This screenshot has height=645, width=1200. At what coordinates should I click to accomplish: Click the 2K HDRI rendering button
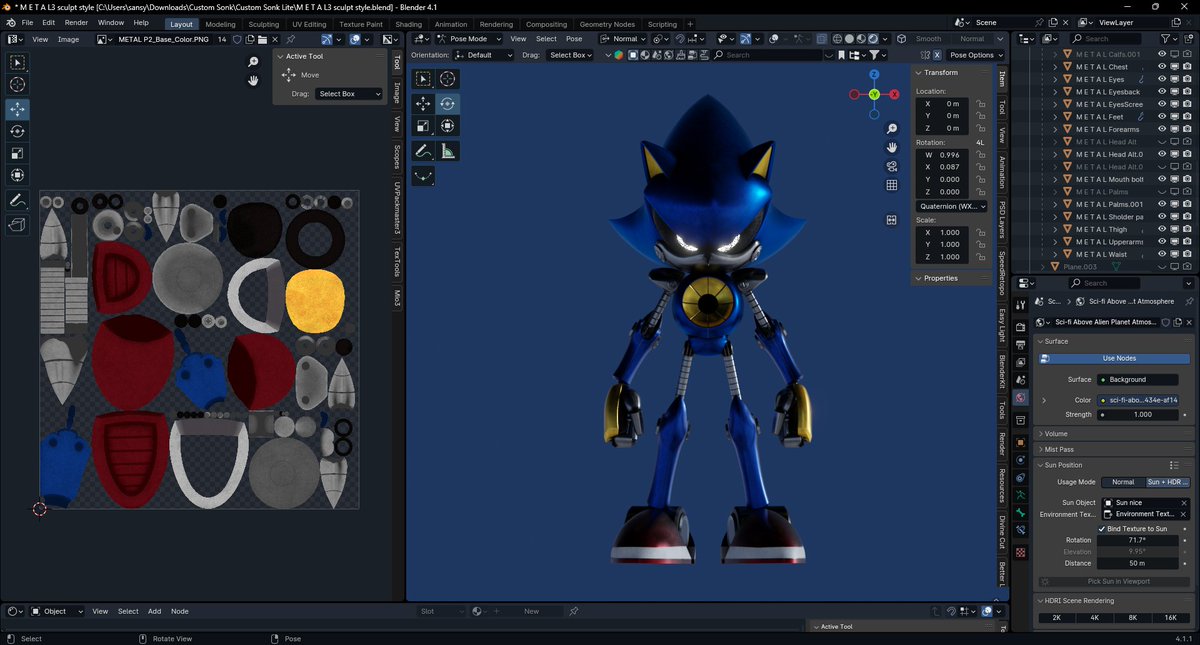coord(1057,618)
